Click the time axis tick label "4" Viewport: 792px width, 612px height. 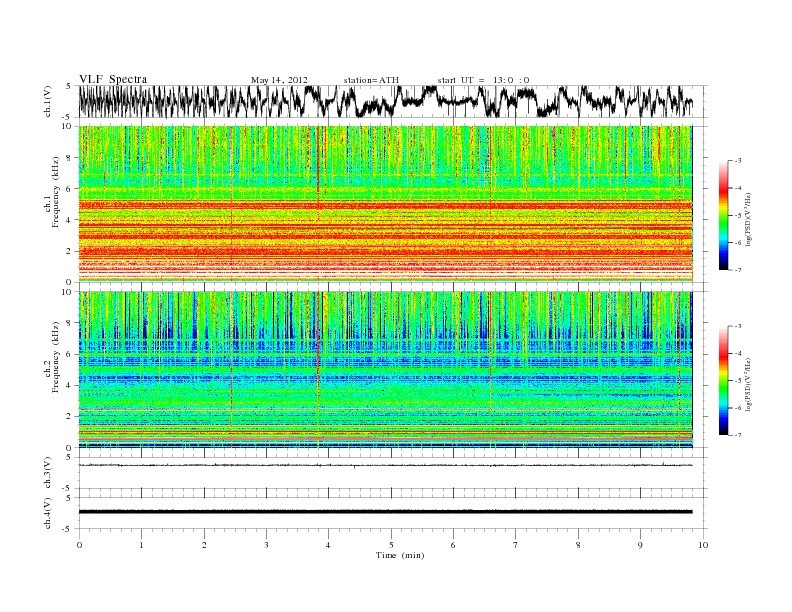[x=328, y=545]
